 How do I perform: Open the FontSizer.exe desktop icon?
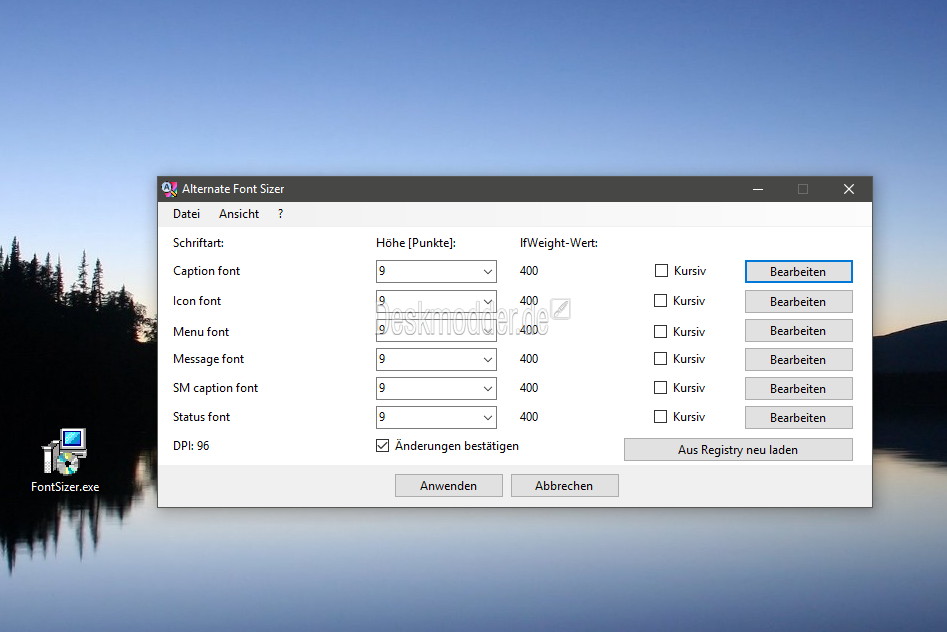point(65,460)
